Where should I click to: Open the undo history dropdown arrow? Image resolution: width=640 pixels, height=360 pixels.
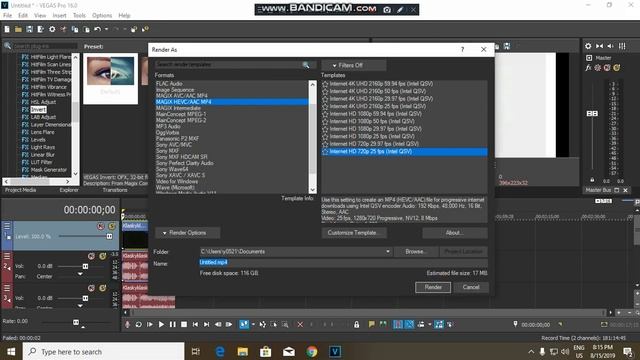click(x=107, y=29)
